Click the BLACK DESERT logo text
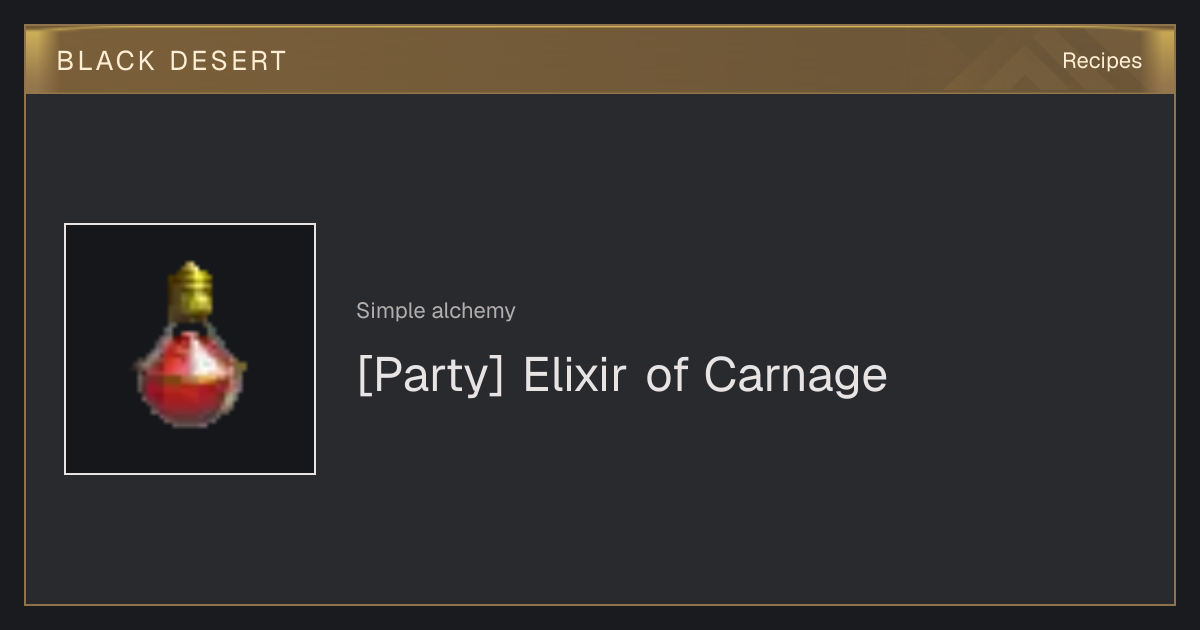 [x=172, y=61]
